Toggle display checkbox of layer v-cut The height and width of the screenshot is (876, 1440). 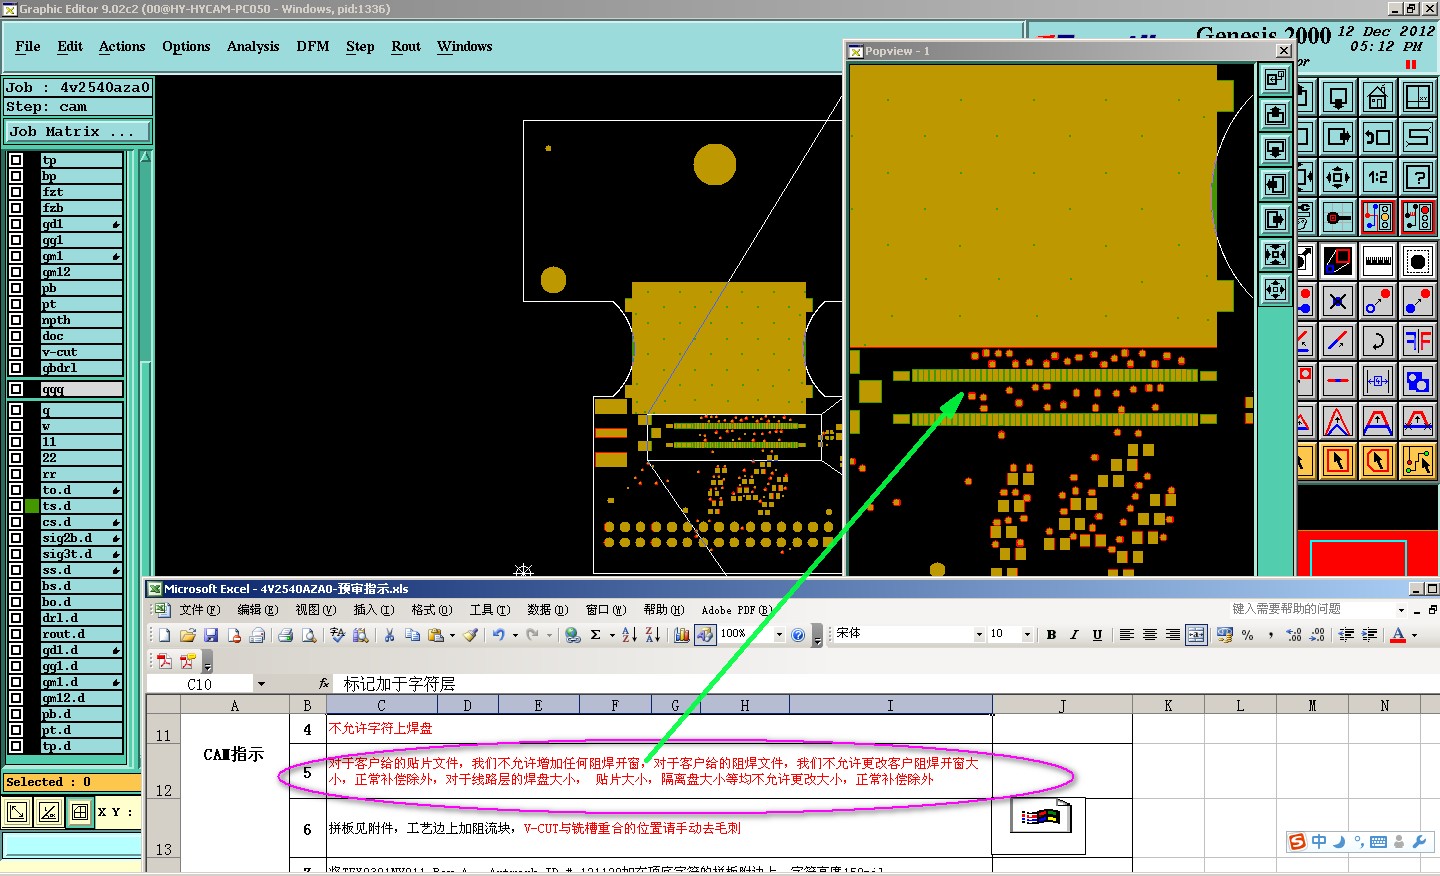[16, 352]
